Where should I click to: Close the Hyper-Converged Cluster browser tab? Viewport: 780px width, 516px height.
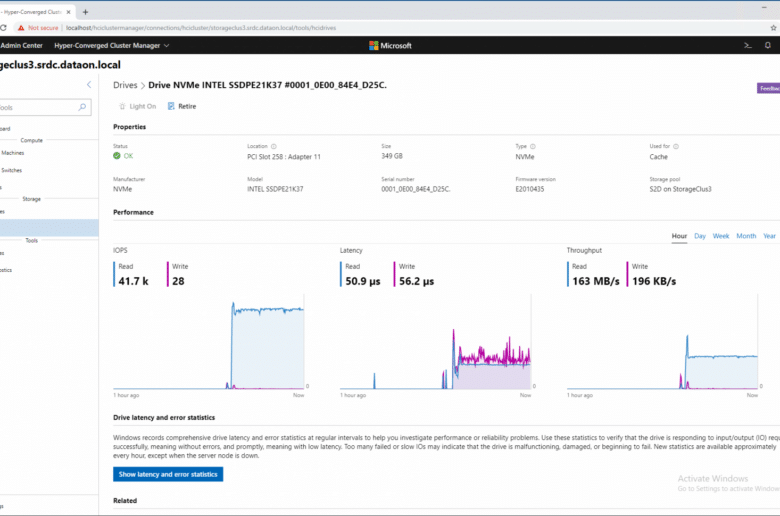(68, 12)
